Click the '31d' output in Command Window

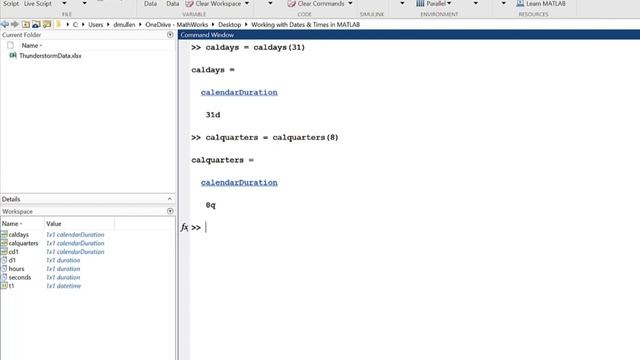(213, 115)
